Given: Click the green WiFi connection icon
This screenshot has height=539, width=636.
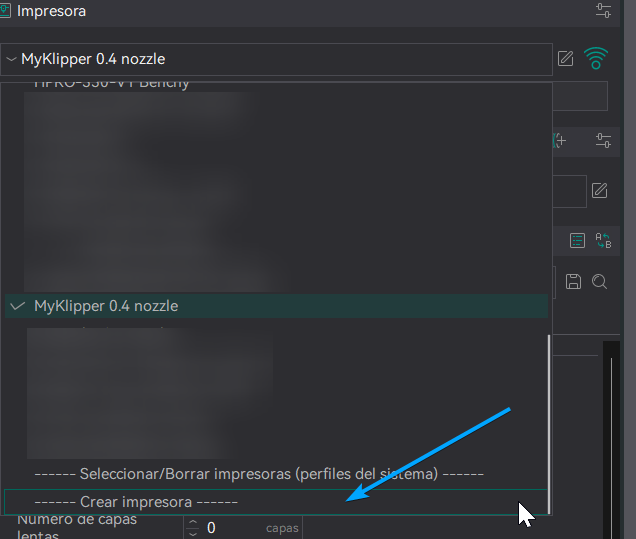Looking at the screenshot, I should tap(597, 59).
